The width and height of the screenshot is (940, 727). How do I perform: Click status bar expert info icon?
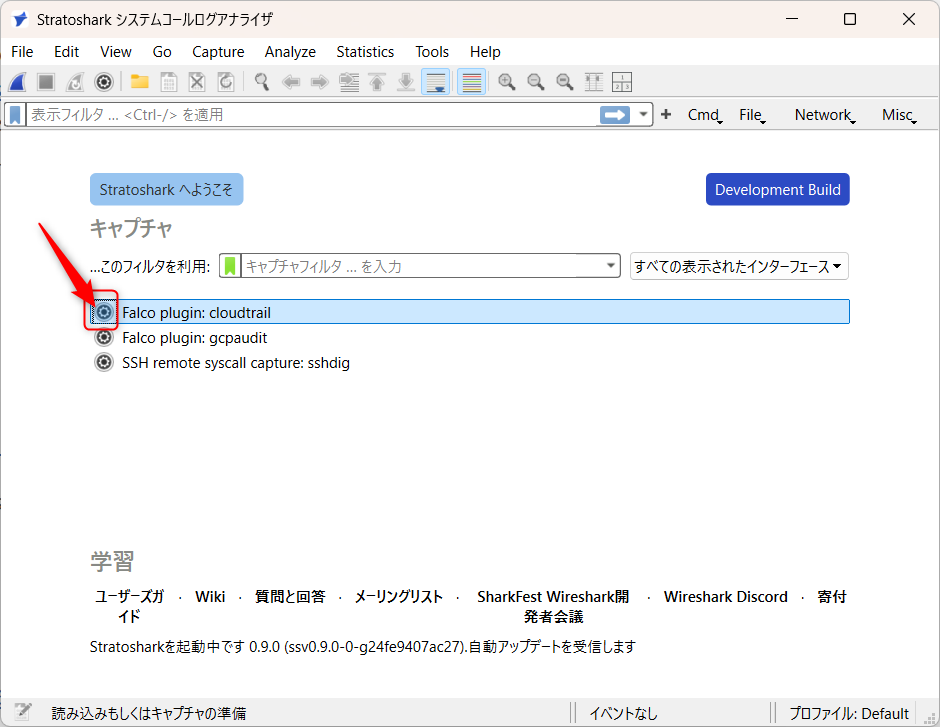click(x=23, y=712)
